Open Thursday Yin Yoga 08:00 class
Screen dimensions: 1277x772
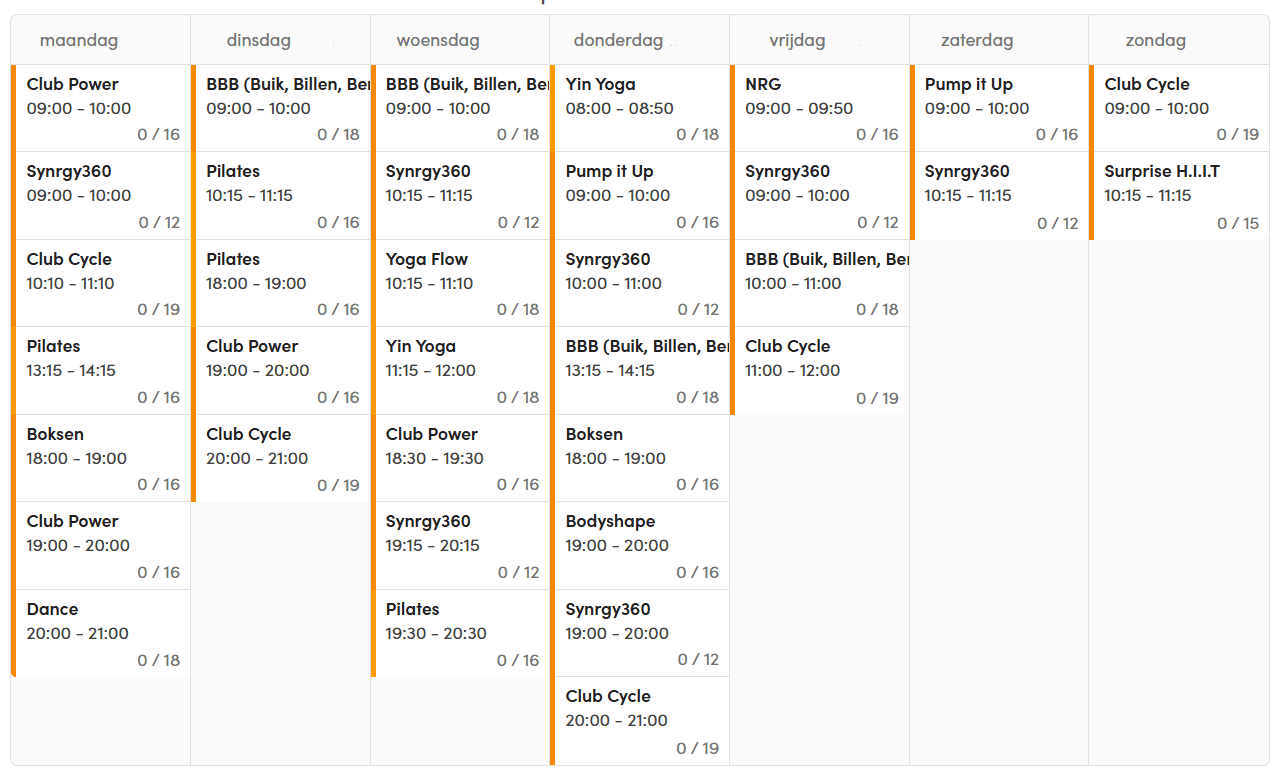641,108
